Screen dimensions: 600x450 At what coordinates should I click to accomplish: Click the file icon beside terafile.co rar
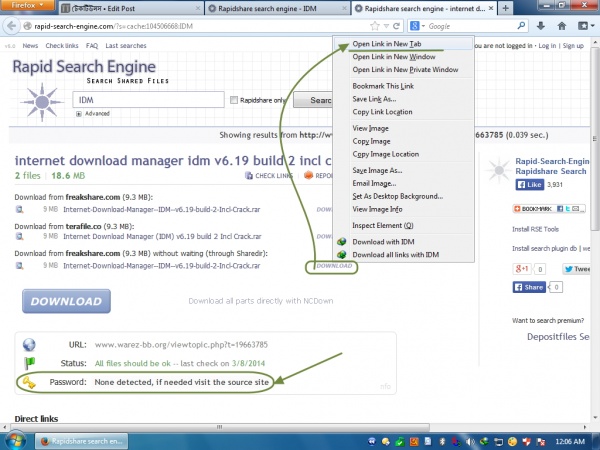point(19,236)
